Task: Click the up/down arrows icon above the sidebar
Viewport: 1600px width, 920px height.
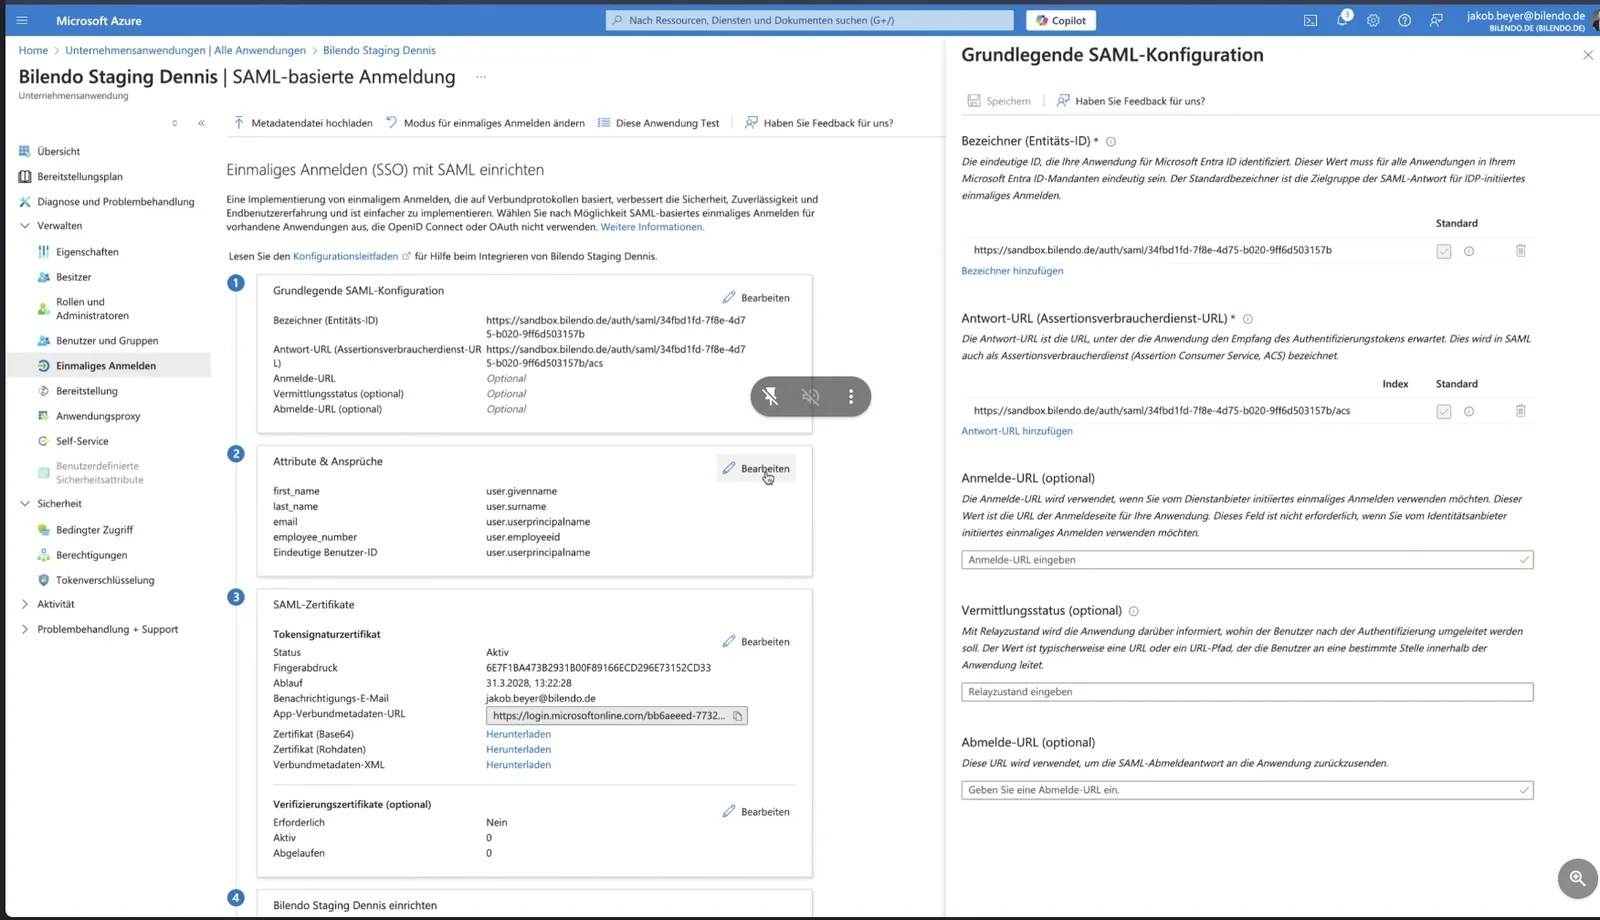Action: point(174,123)
